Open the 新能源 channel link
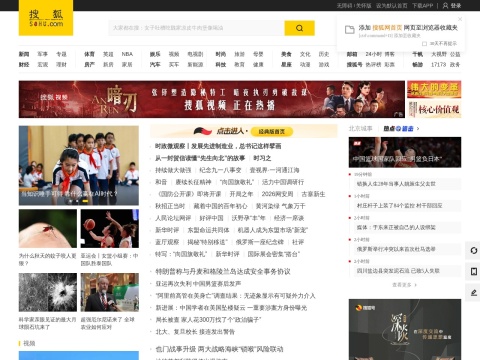This screenshot has height=360, width=480. [x=195, y=64]
